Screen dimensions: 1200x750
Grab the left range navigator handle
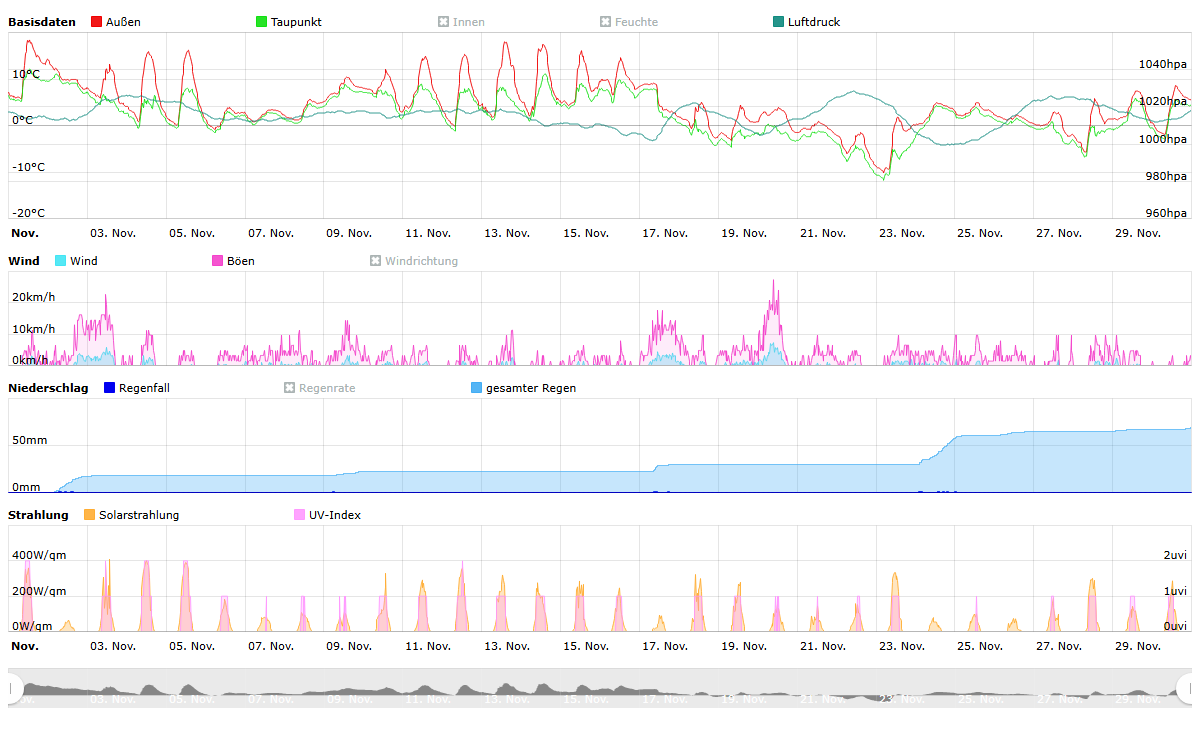point(14,688)
